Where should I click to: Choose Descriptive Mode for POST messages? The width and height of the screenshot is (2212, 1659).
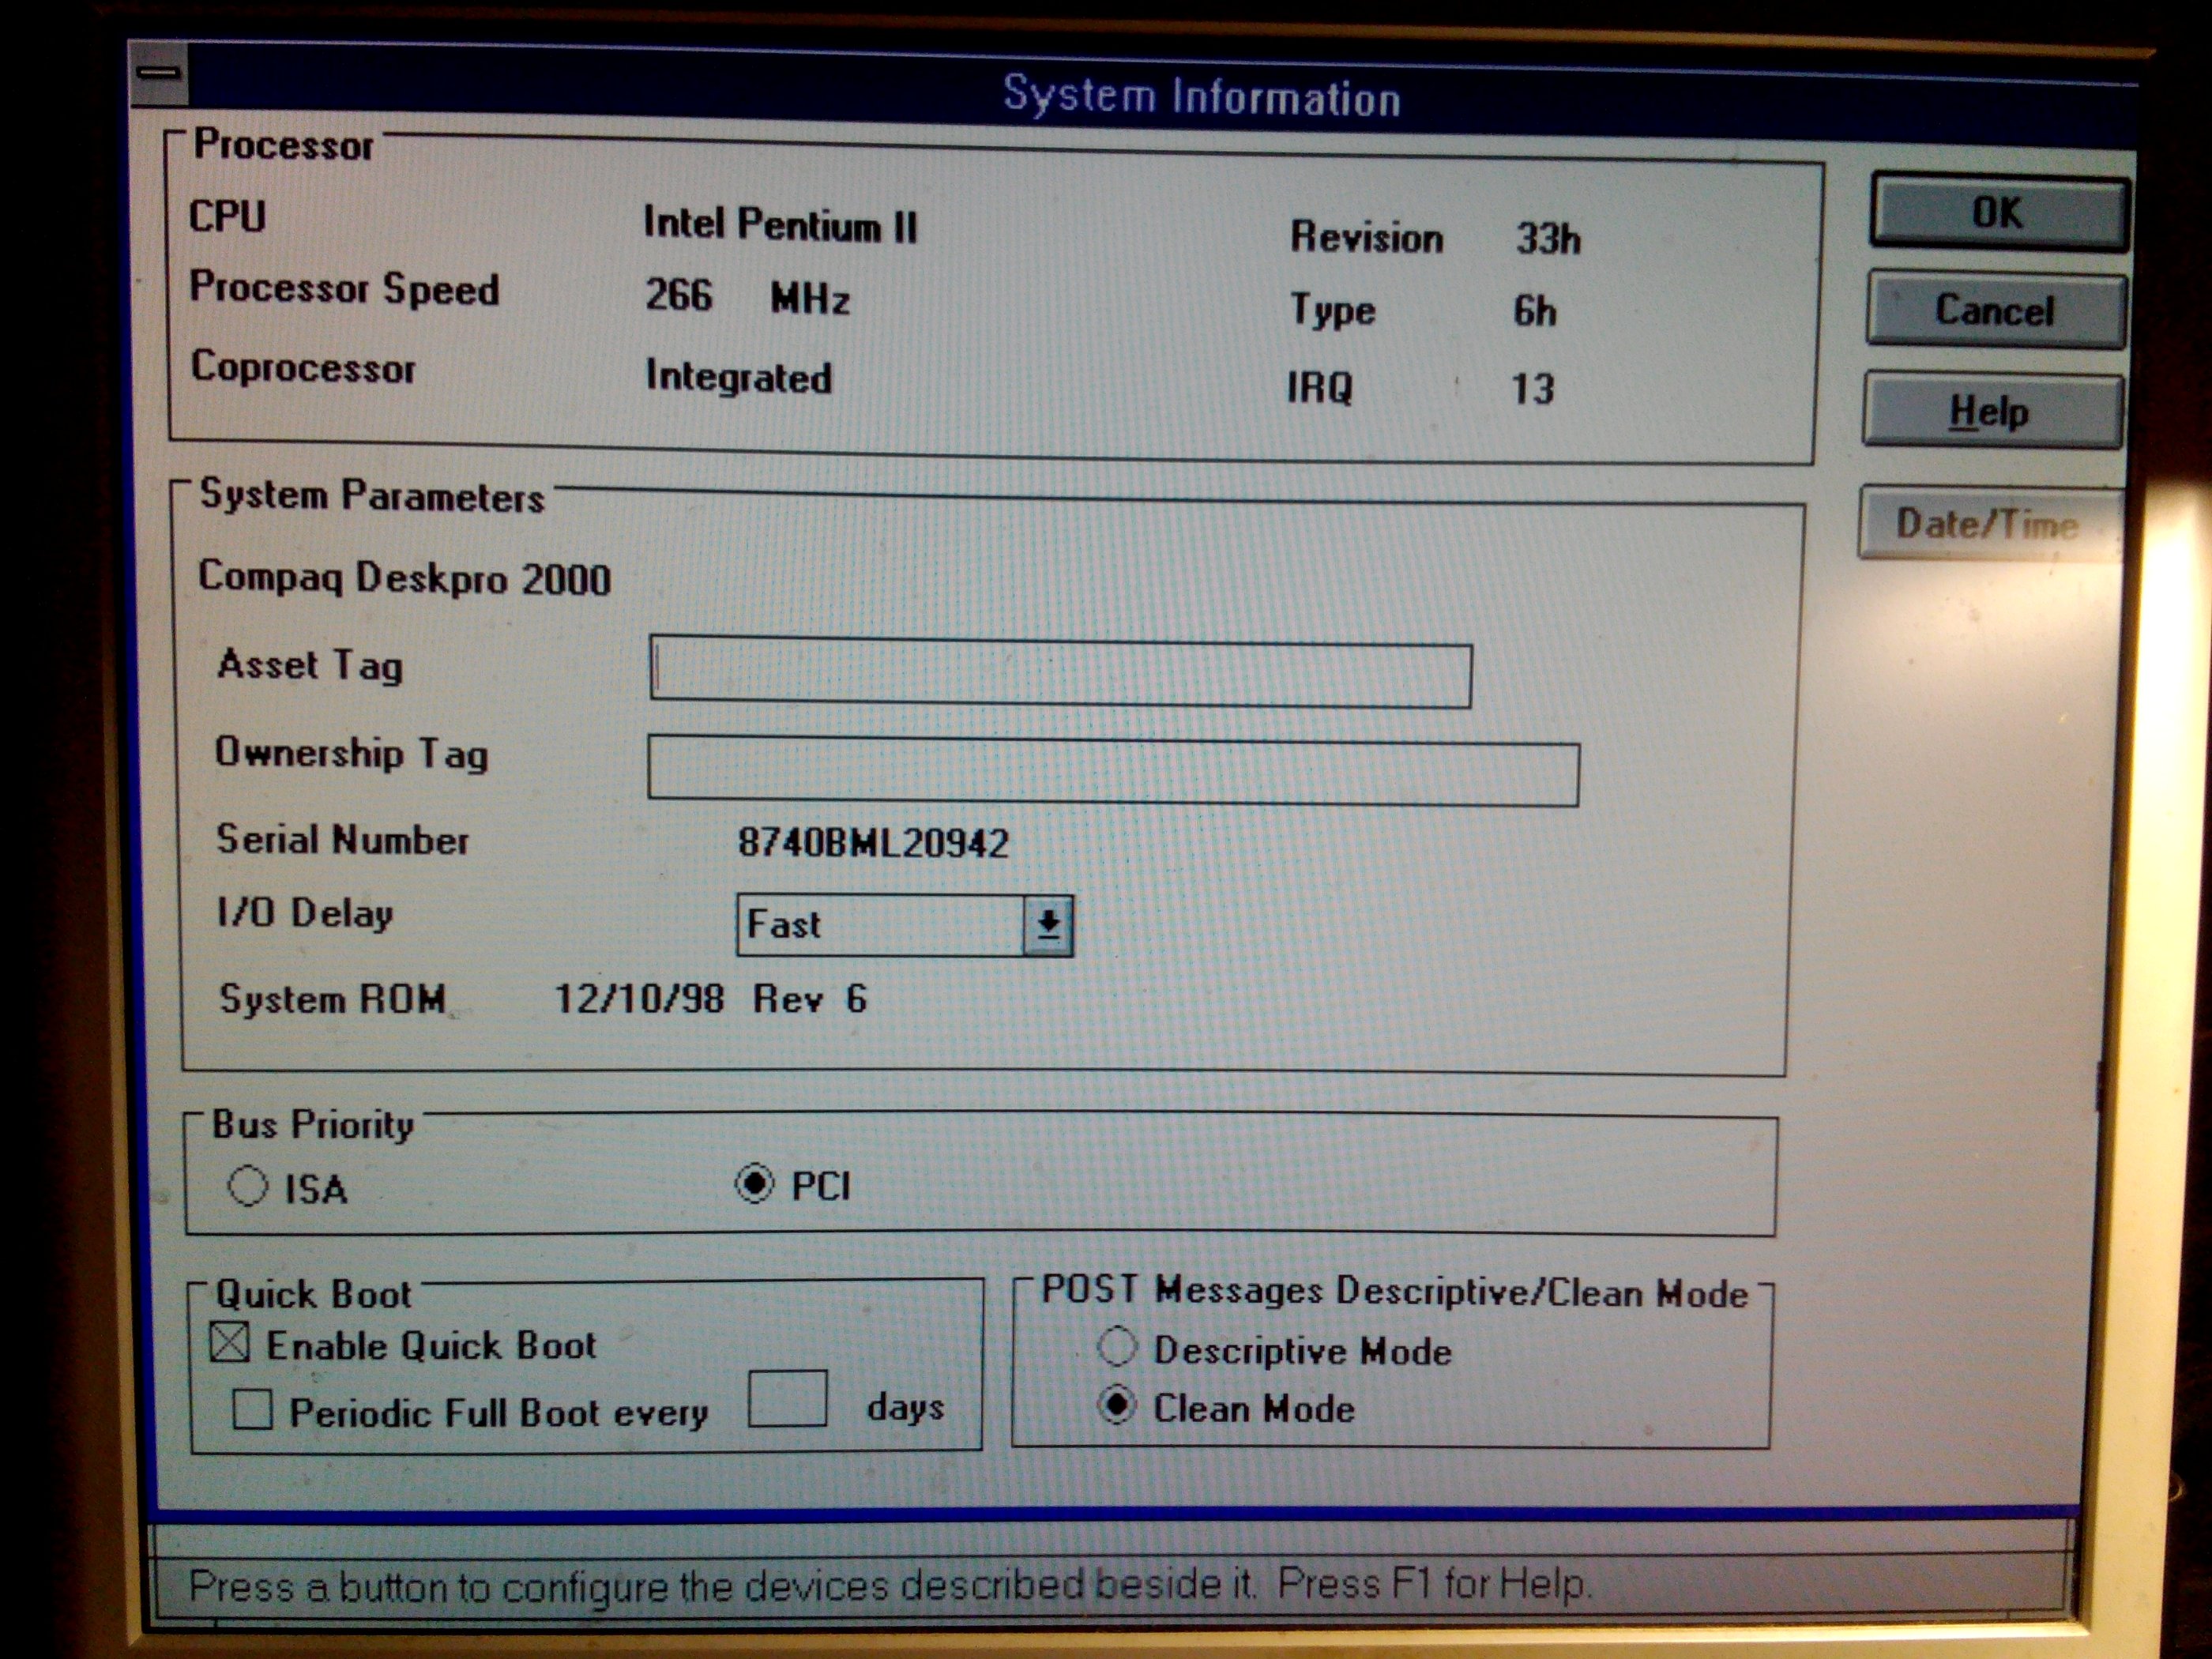pyautogui.click(x=1117, y=1346)
